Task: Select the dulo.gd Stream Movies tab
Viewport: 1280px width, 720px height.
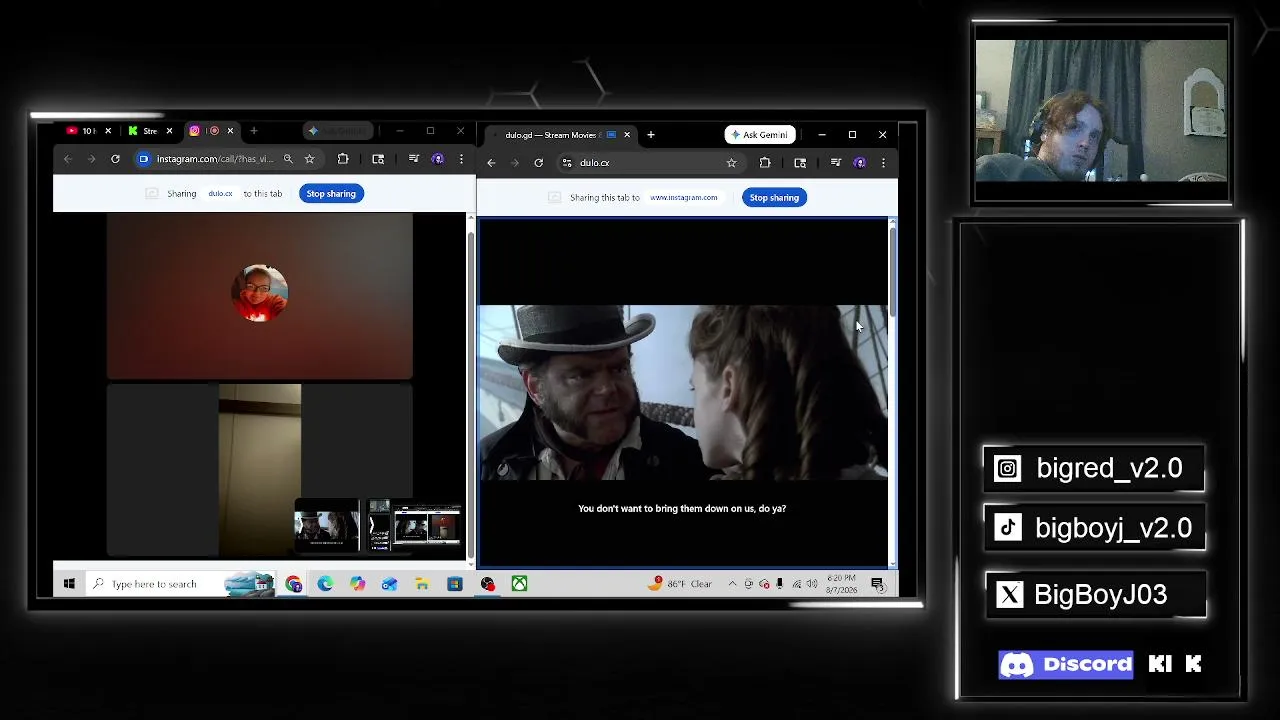Action: pos(558,135)
